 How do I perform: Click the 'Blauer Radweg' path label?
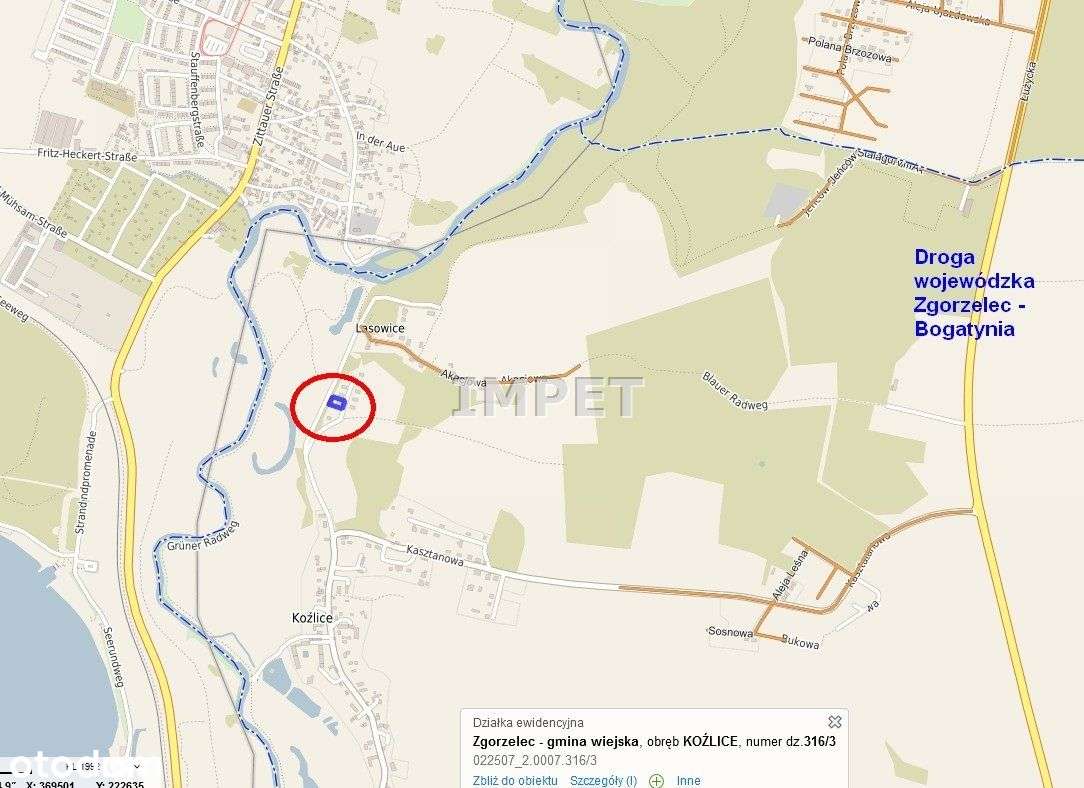[735, 391]
